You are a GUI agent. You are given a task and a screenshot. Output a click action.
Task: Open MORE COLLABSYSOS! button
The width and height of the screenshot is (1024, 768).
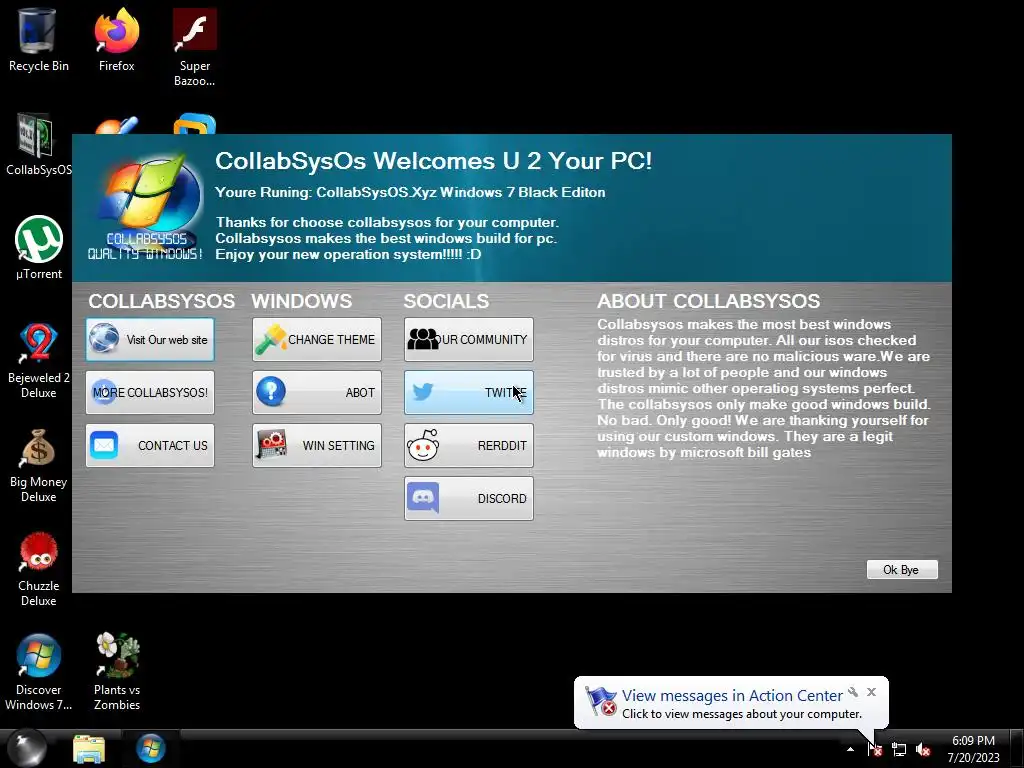coord(150,392)
